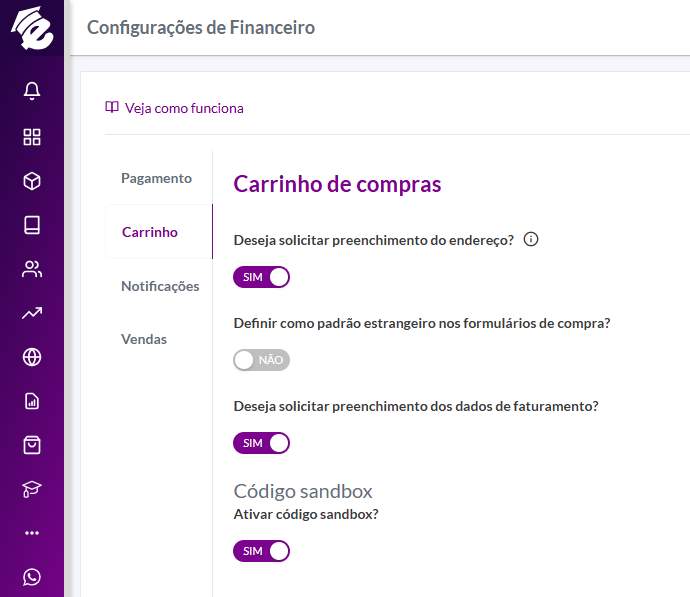
Task: Open the Vendas tab
Action: point(144,339)
